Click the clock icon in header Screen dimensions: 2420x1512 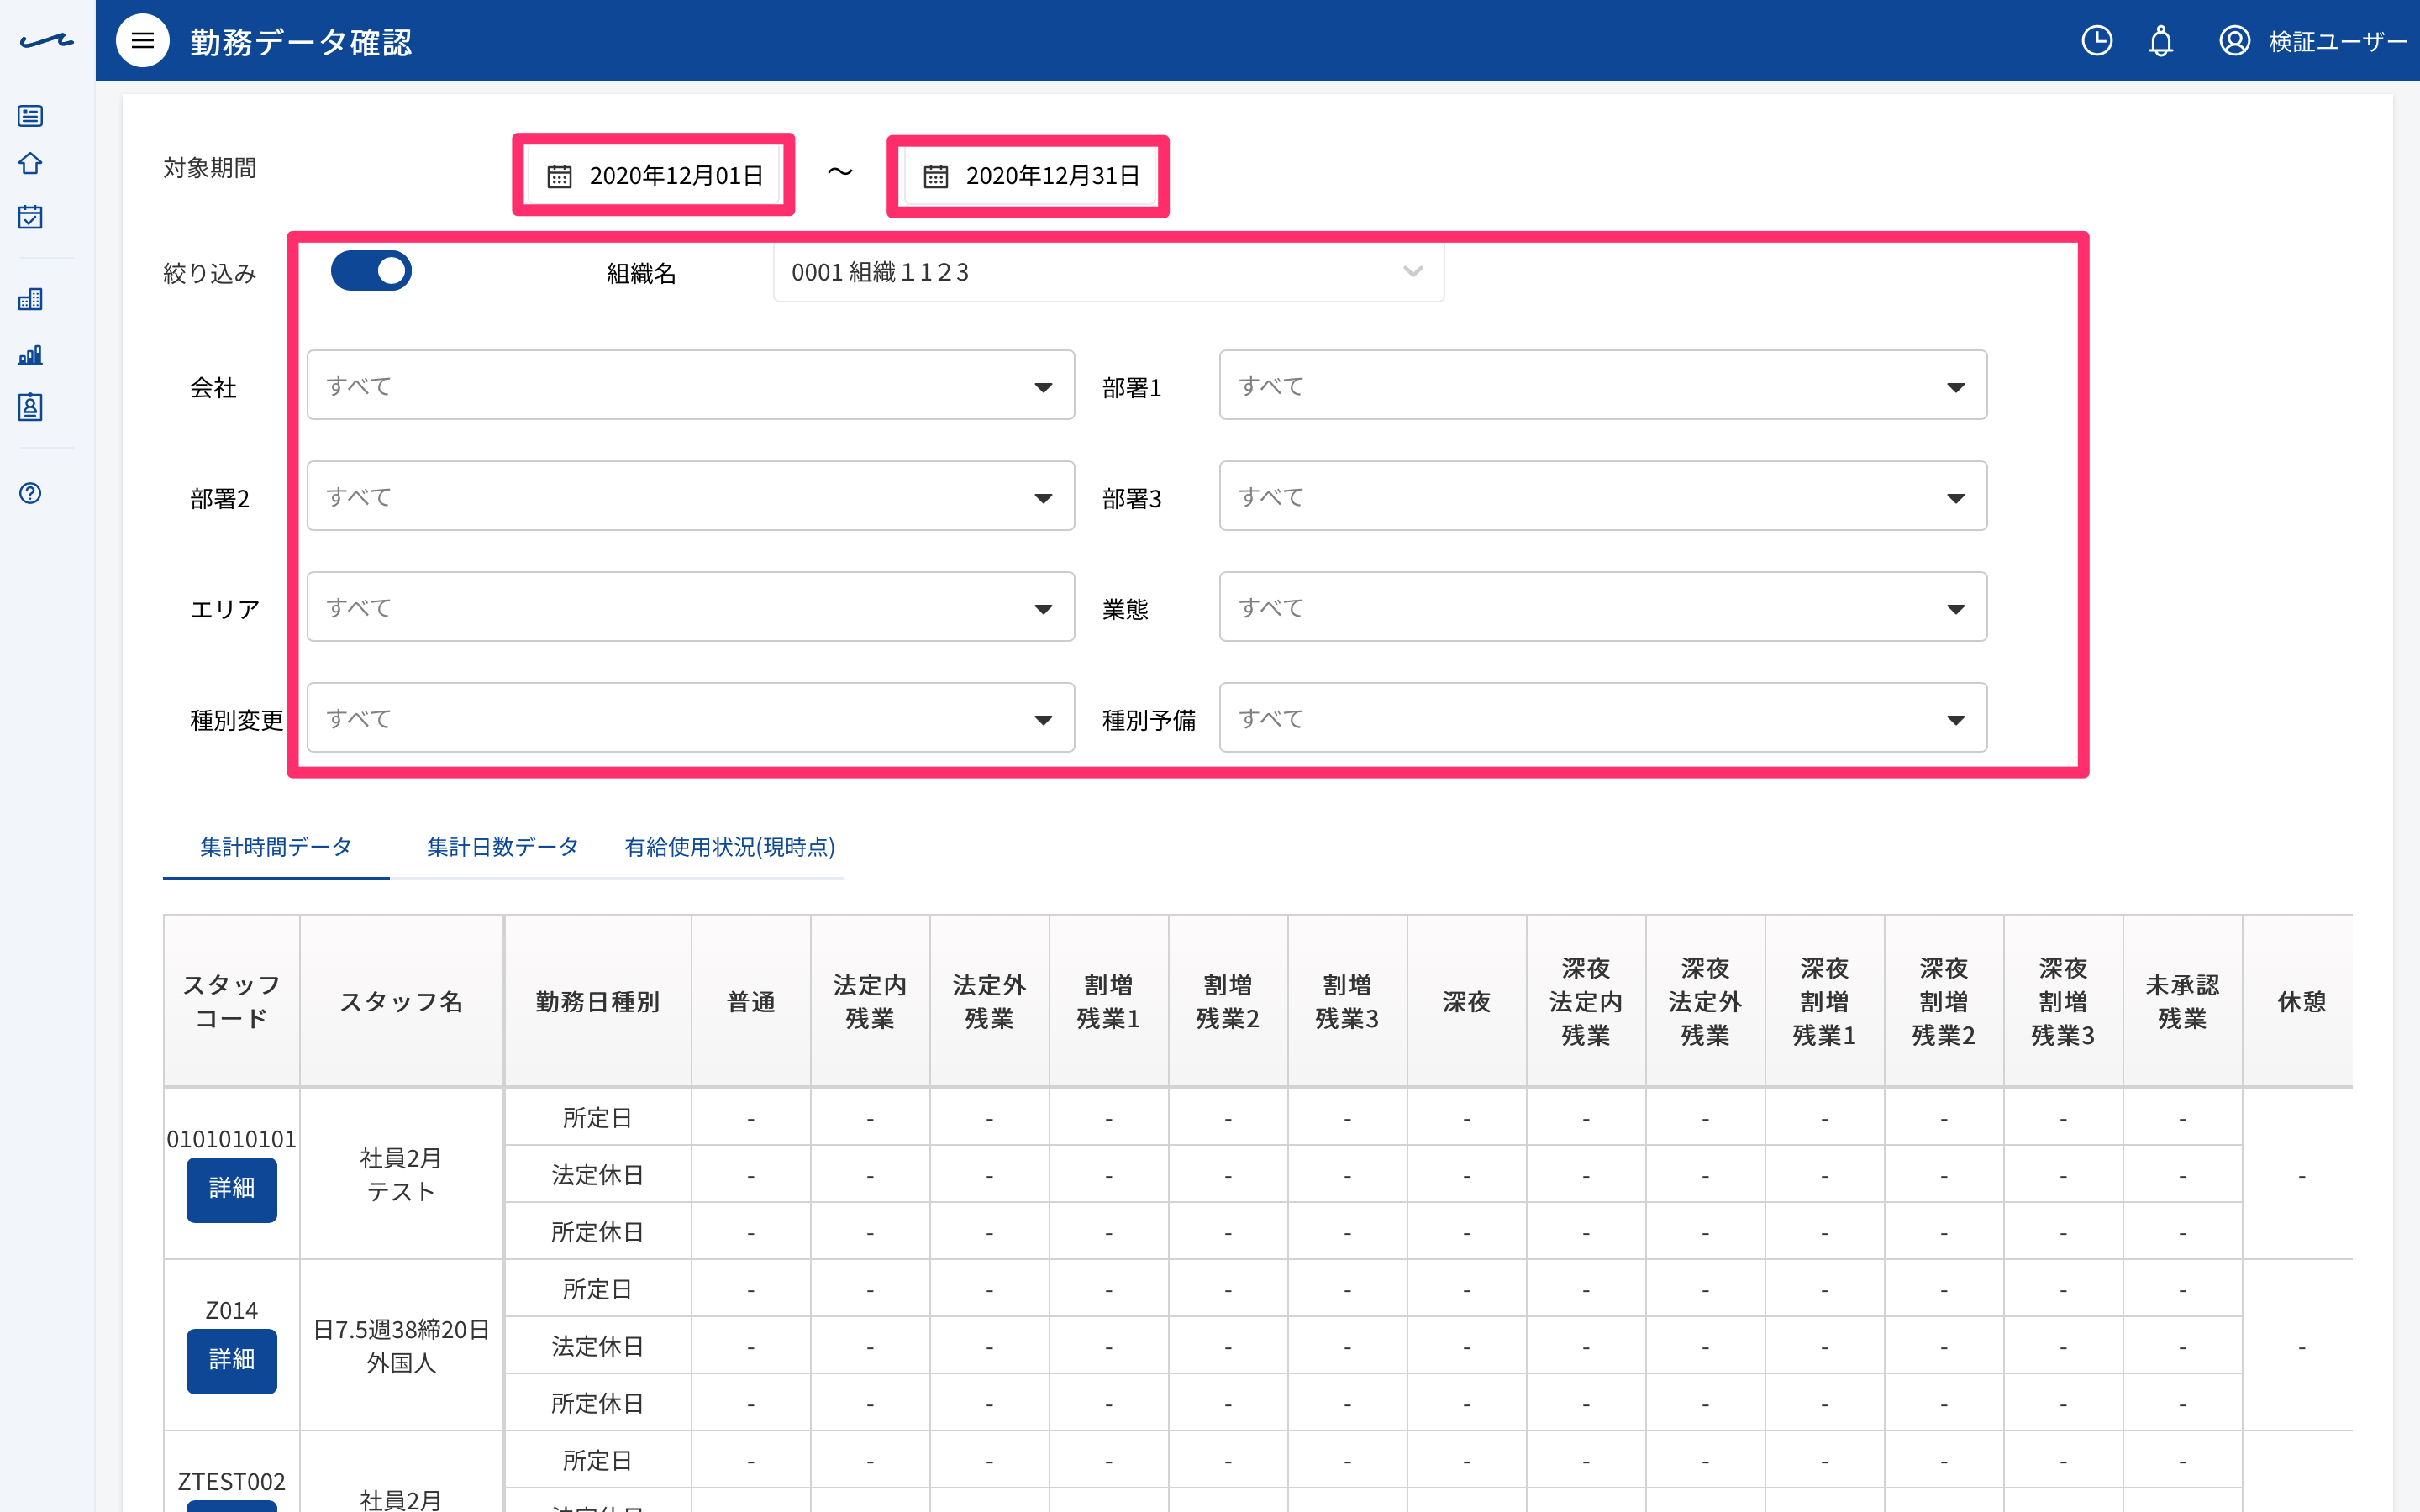pos(2097,41)
